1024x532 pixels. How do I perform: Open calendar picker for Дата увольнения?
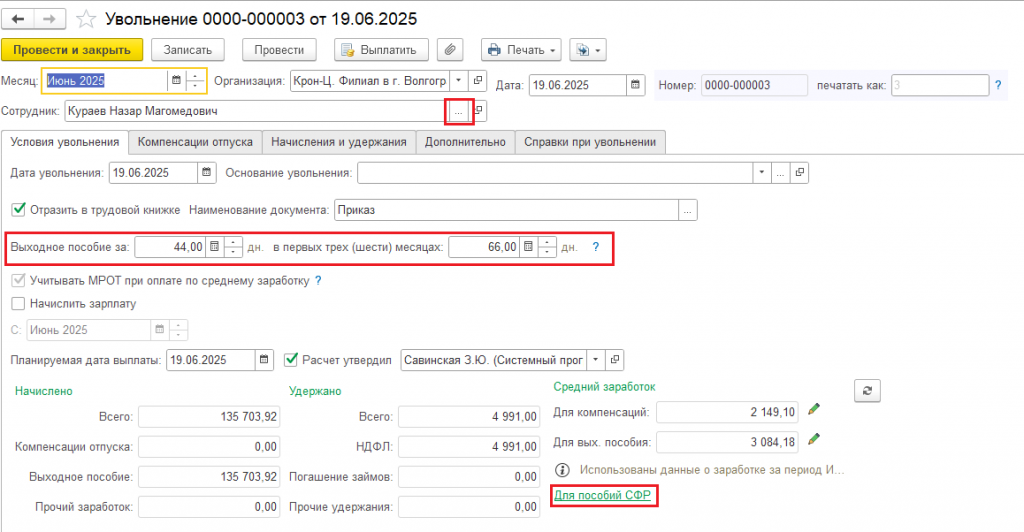[x=207, y=173]
